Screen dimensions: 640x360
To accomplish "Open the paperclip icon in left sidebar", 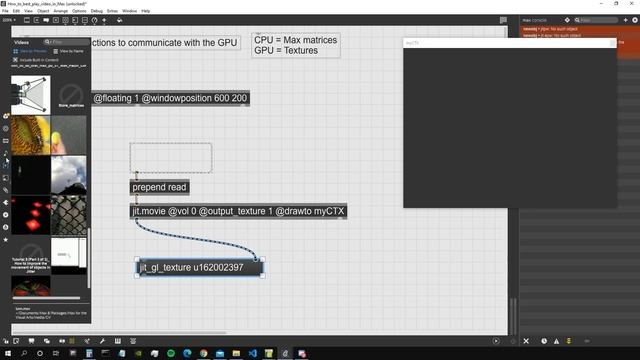I will (x=6, y=190).
